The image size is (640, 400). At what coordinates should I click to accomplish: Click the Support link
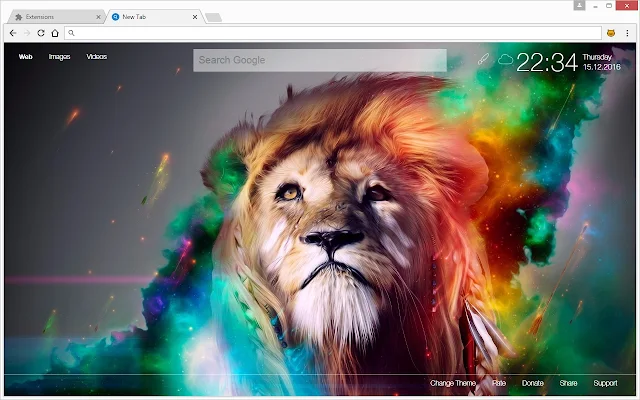[x=605, y=383]
